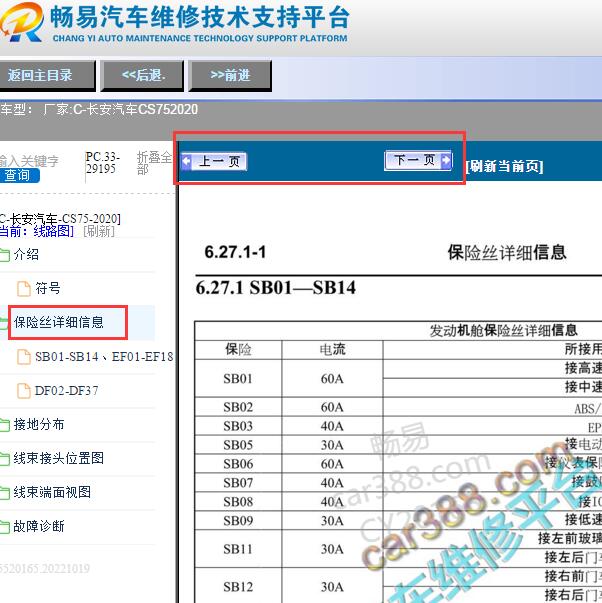
Task: Expand 线束接头位置图 folder
Action: coord(58,458)
